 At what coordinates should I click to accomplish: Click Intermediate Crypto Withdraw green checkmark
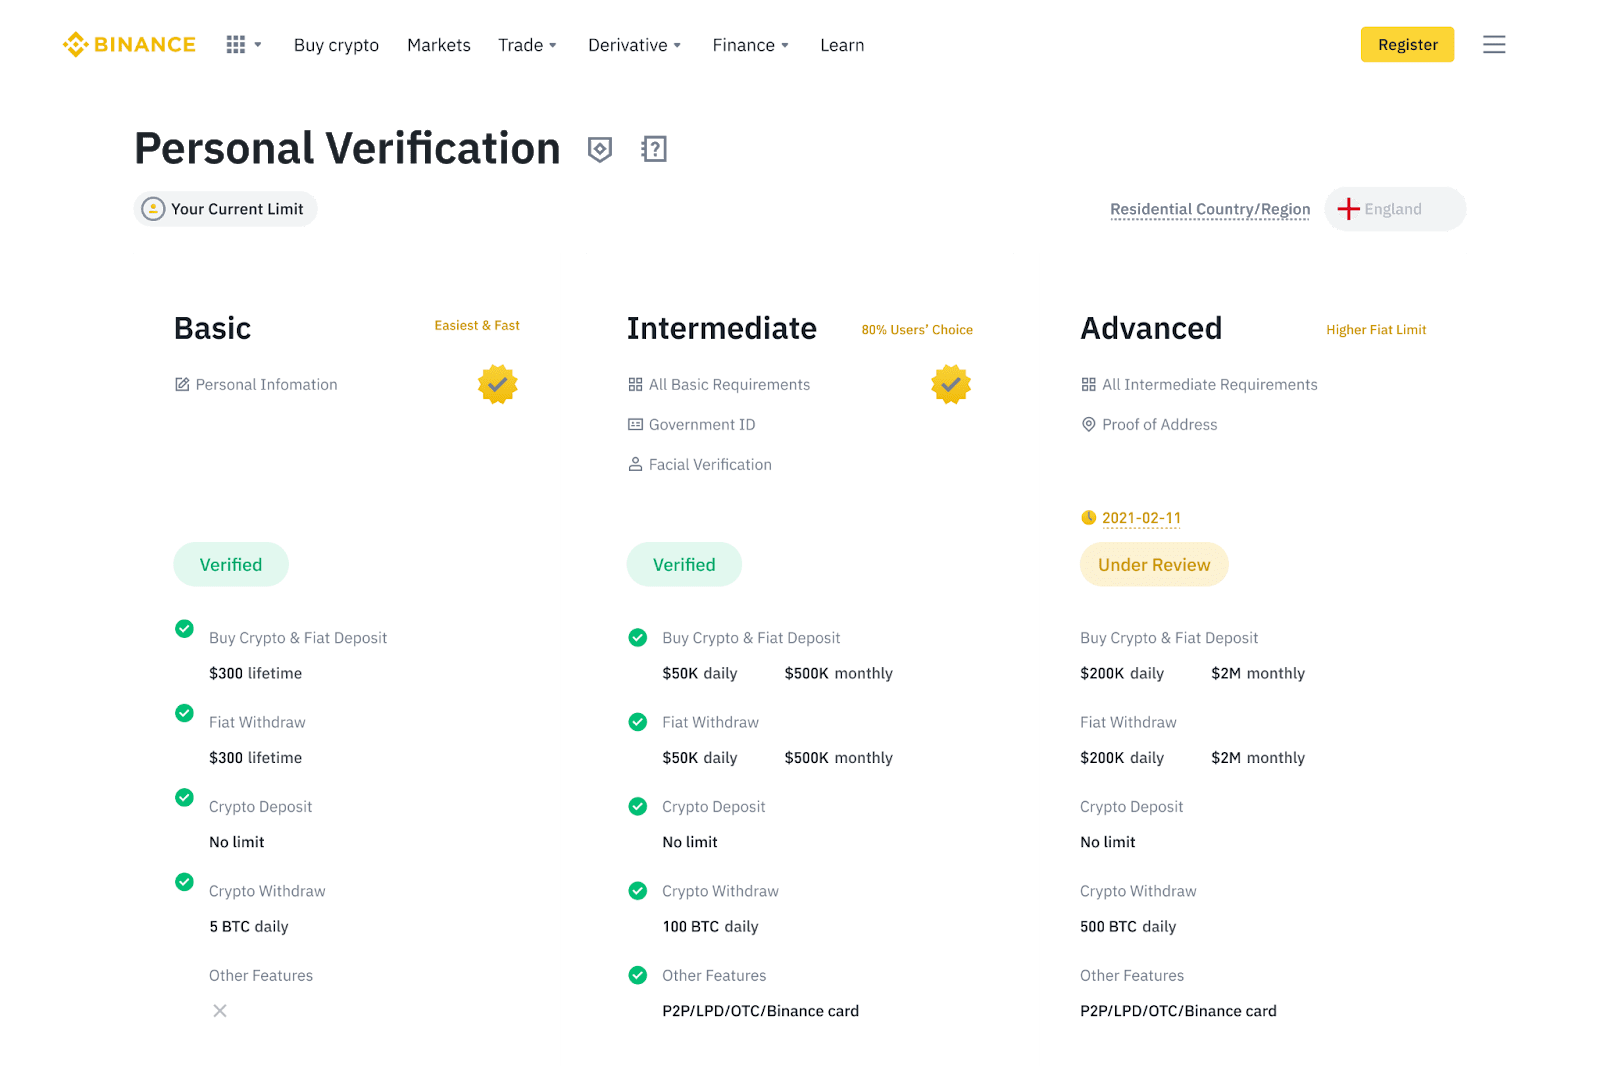coord(638,890)
